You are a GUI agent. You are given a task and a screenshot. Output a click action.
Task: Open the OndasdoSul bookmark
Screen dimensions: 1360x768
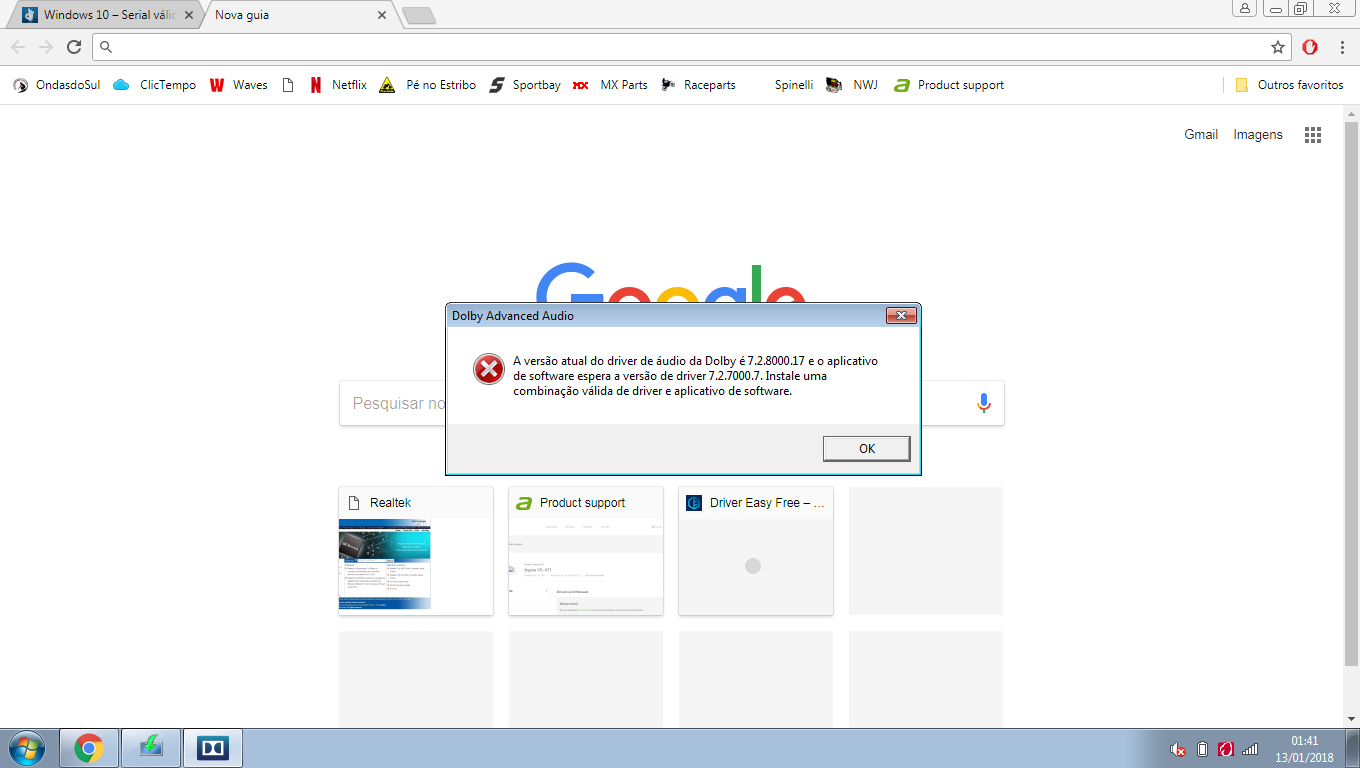57,85
